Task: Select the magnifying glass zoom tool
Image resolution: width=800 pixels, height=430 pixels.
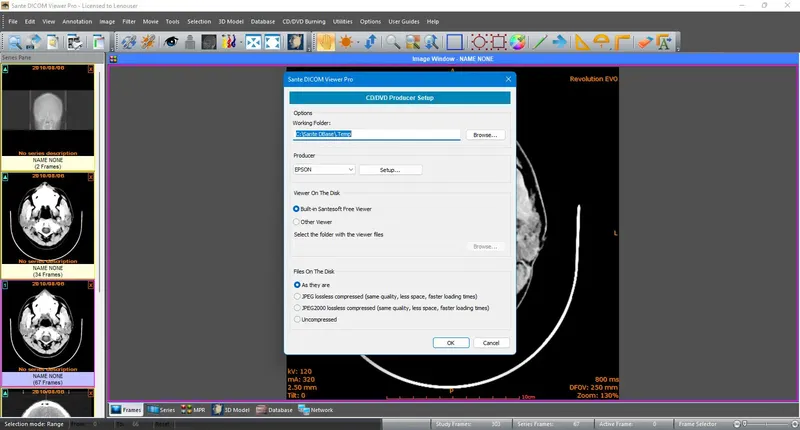Action: coord(393,42)
